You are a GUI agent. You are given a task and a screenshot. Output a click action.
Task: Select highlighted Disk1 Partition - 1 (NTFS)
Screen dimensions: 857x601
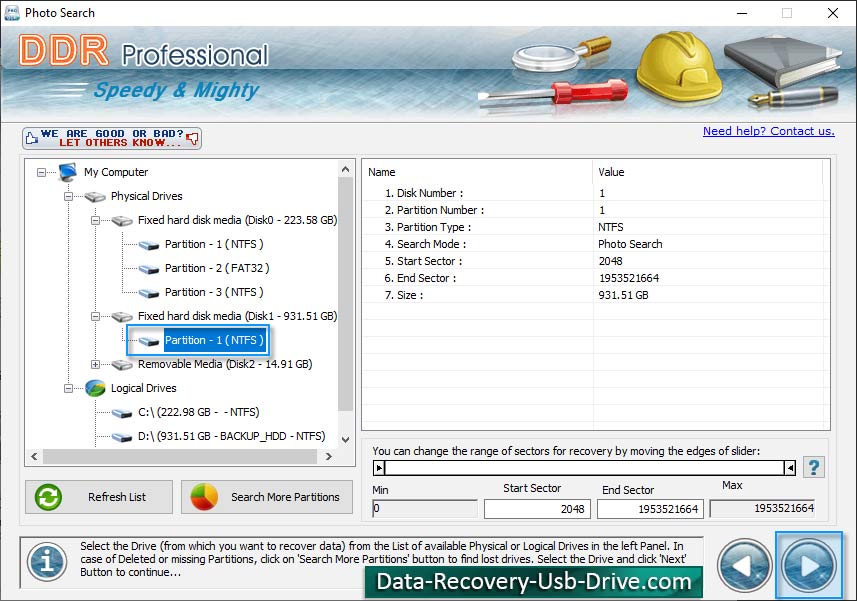point(214,340)
